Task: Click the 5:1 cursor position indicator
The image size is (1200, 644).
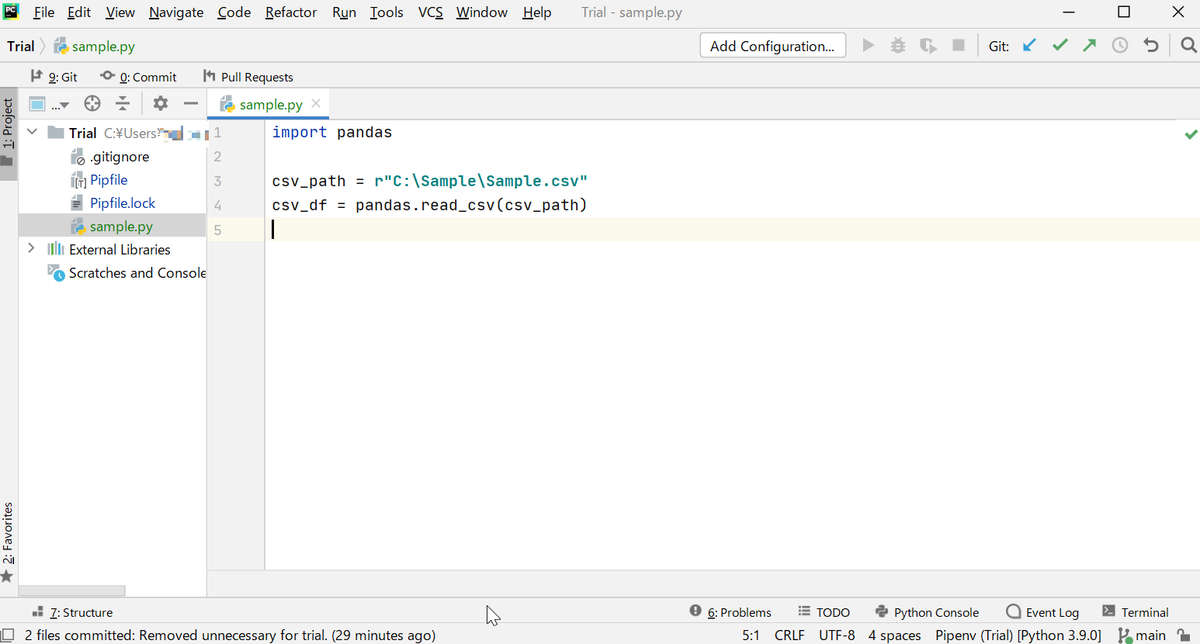Action: pyautogui.click(x=751, y=635)
